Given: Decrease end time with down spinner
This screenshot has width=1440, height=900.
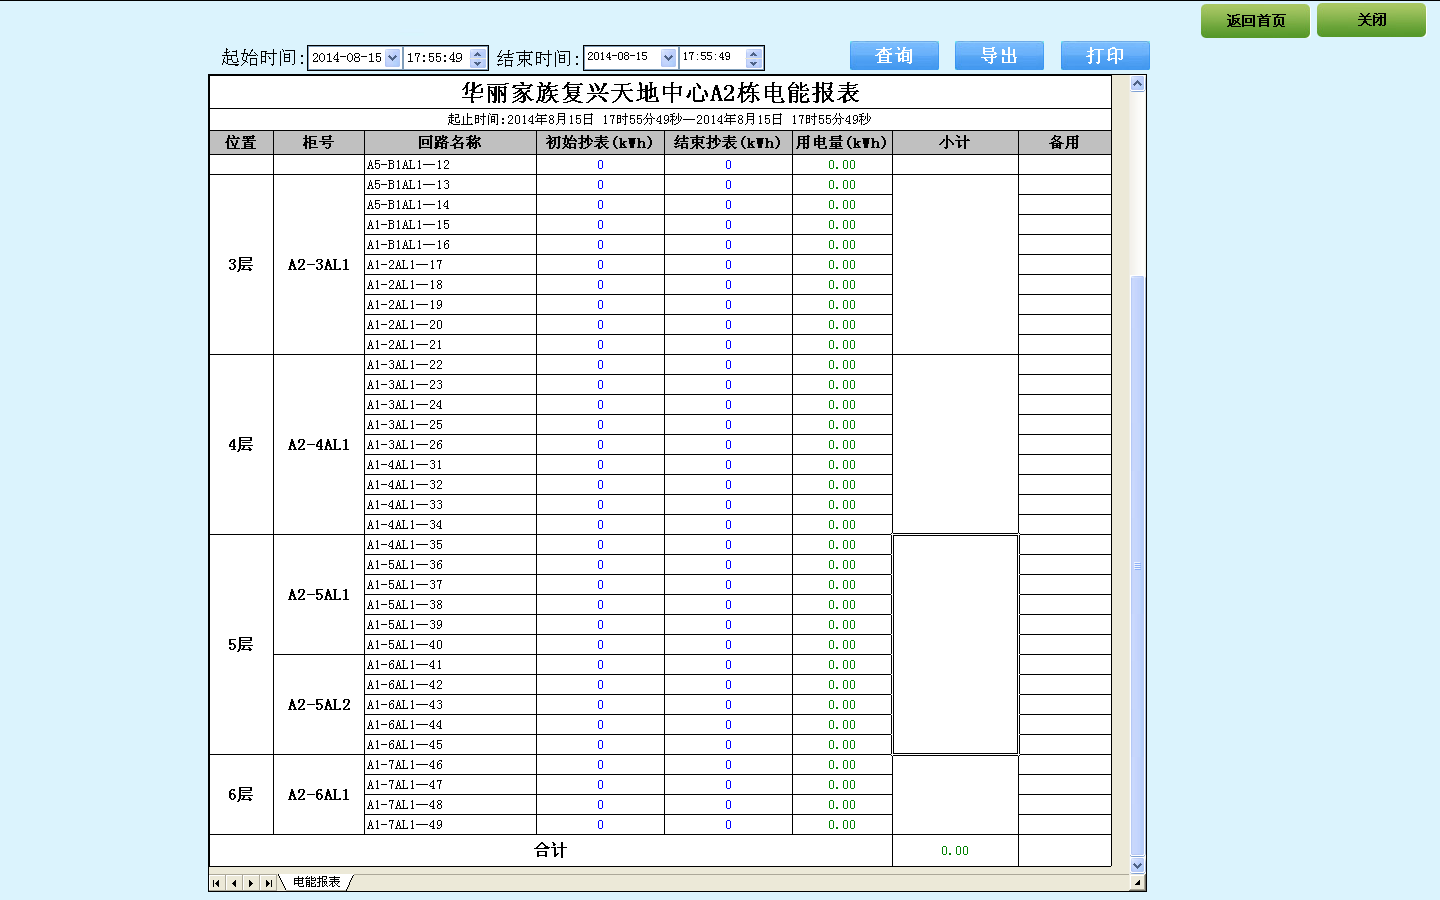Looking at the screenshot, I should coord(754,63).
